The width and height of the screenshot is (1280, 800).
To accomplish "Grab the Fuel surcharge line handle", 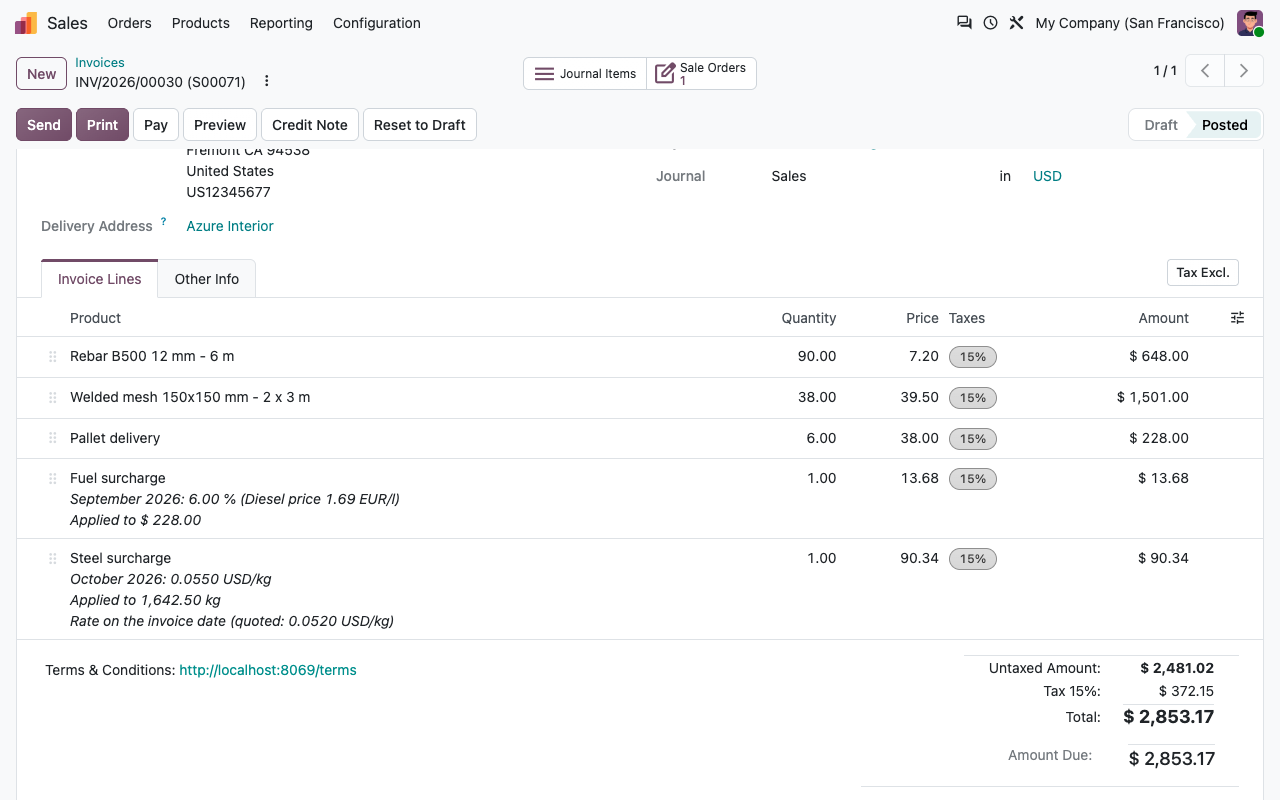I will point(53,479).
